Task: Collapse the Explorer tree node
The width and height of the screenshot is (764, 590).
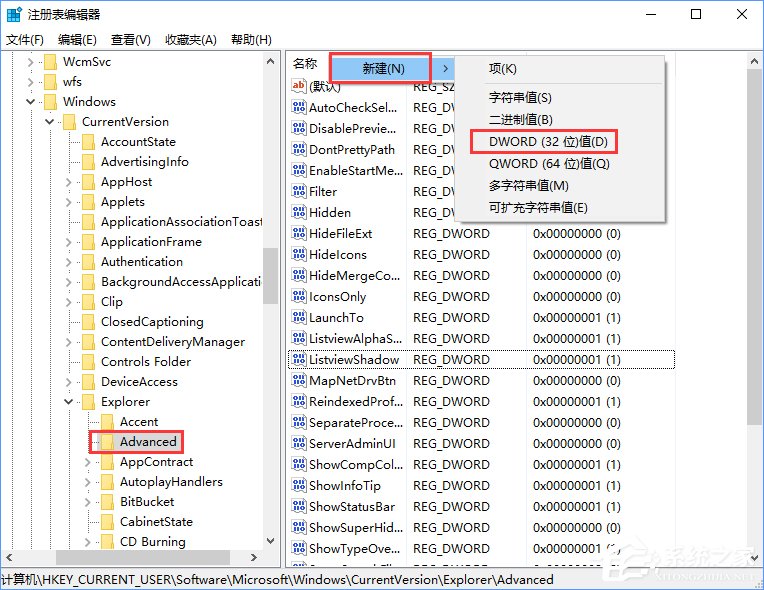Action: click(x=68, y=402)
